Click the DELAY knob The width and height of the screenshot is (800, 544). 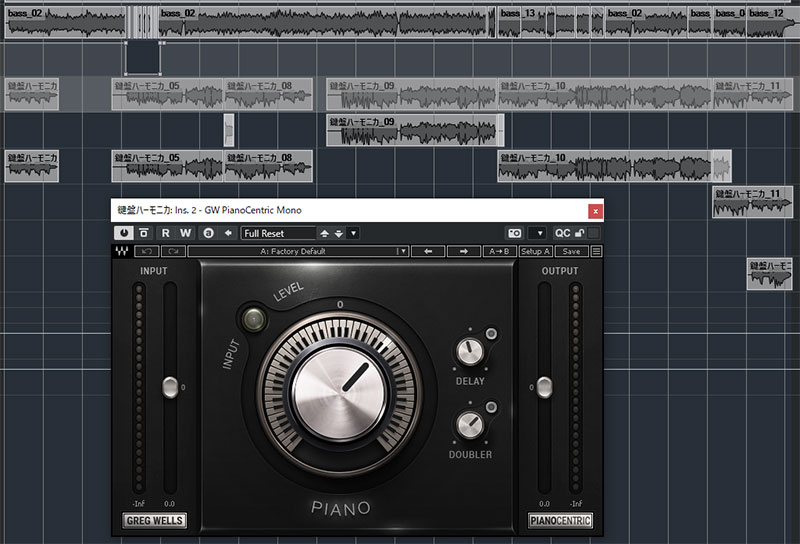pyautogui.click(x=469, y=352)
